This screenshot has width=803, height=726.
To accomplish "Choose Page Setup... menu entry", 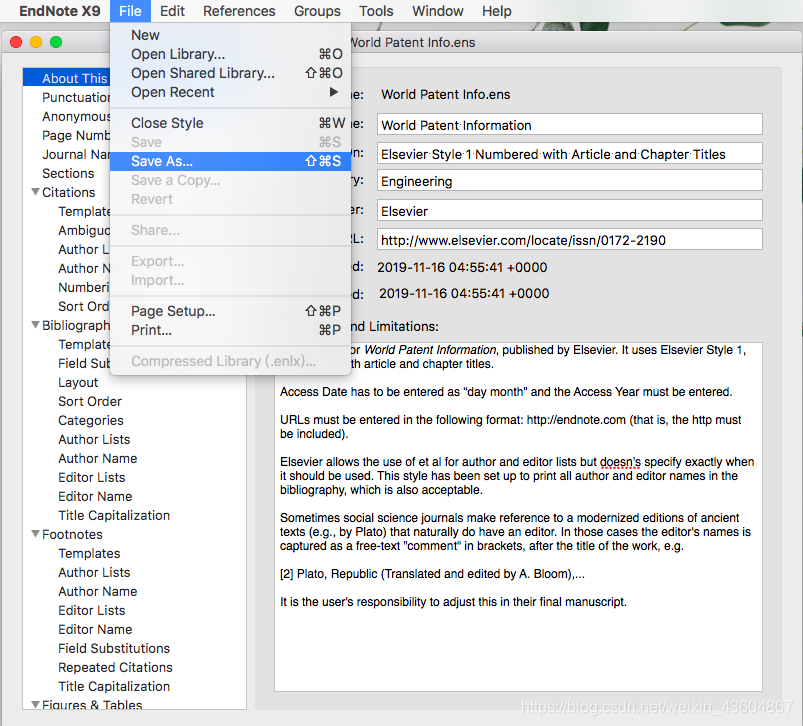I will click(x=230, y=311).
